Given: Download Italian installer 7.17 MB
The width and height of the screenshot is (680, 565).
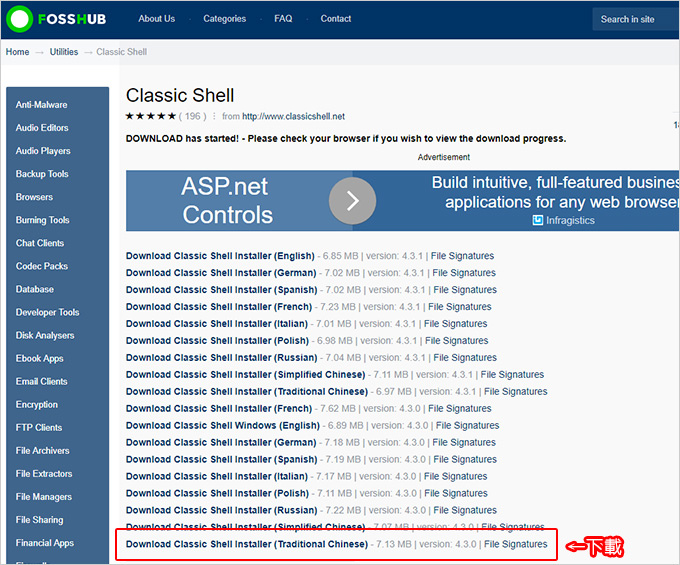Looking at the screenshot, I should click(x=217, y=476).
